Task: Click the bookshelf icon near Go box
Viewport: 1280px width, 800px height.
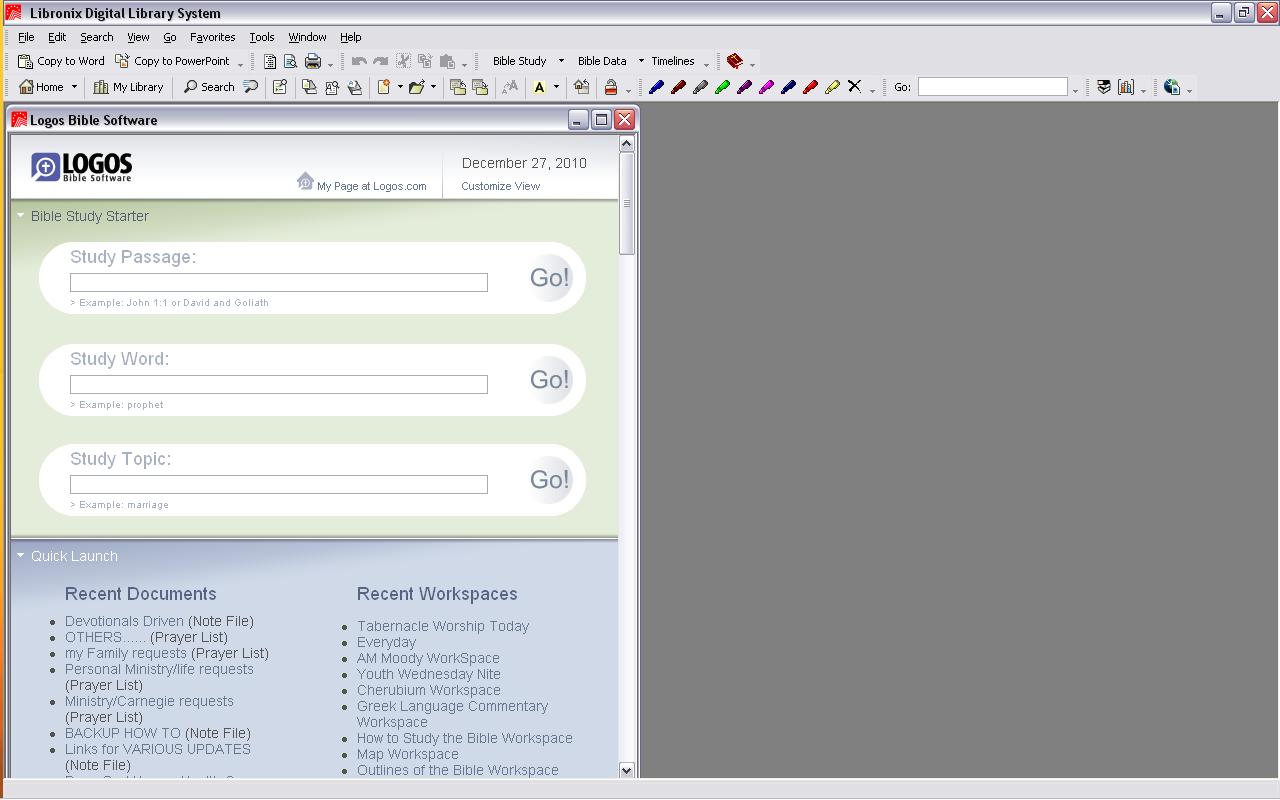Action: (1126, 87)
